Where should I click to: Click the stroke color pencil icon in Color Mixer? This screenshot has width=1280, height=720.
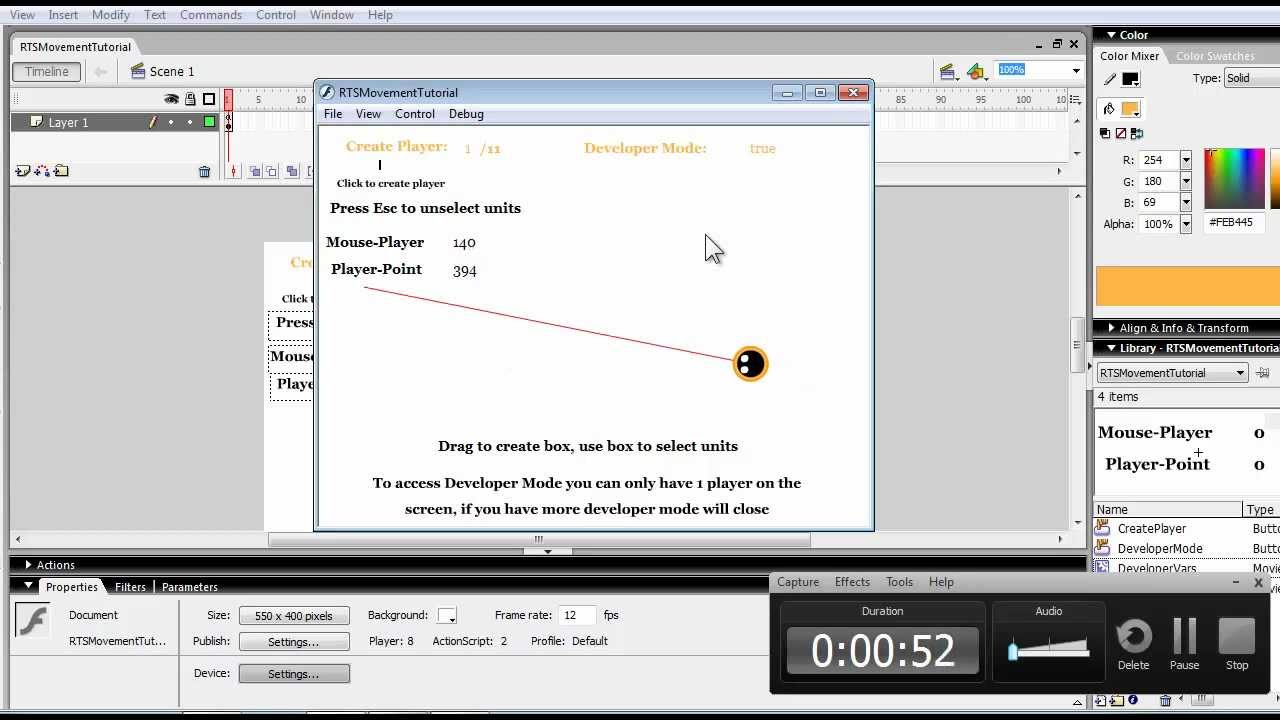click(1109, 79)
